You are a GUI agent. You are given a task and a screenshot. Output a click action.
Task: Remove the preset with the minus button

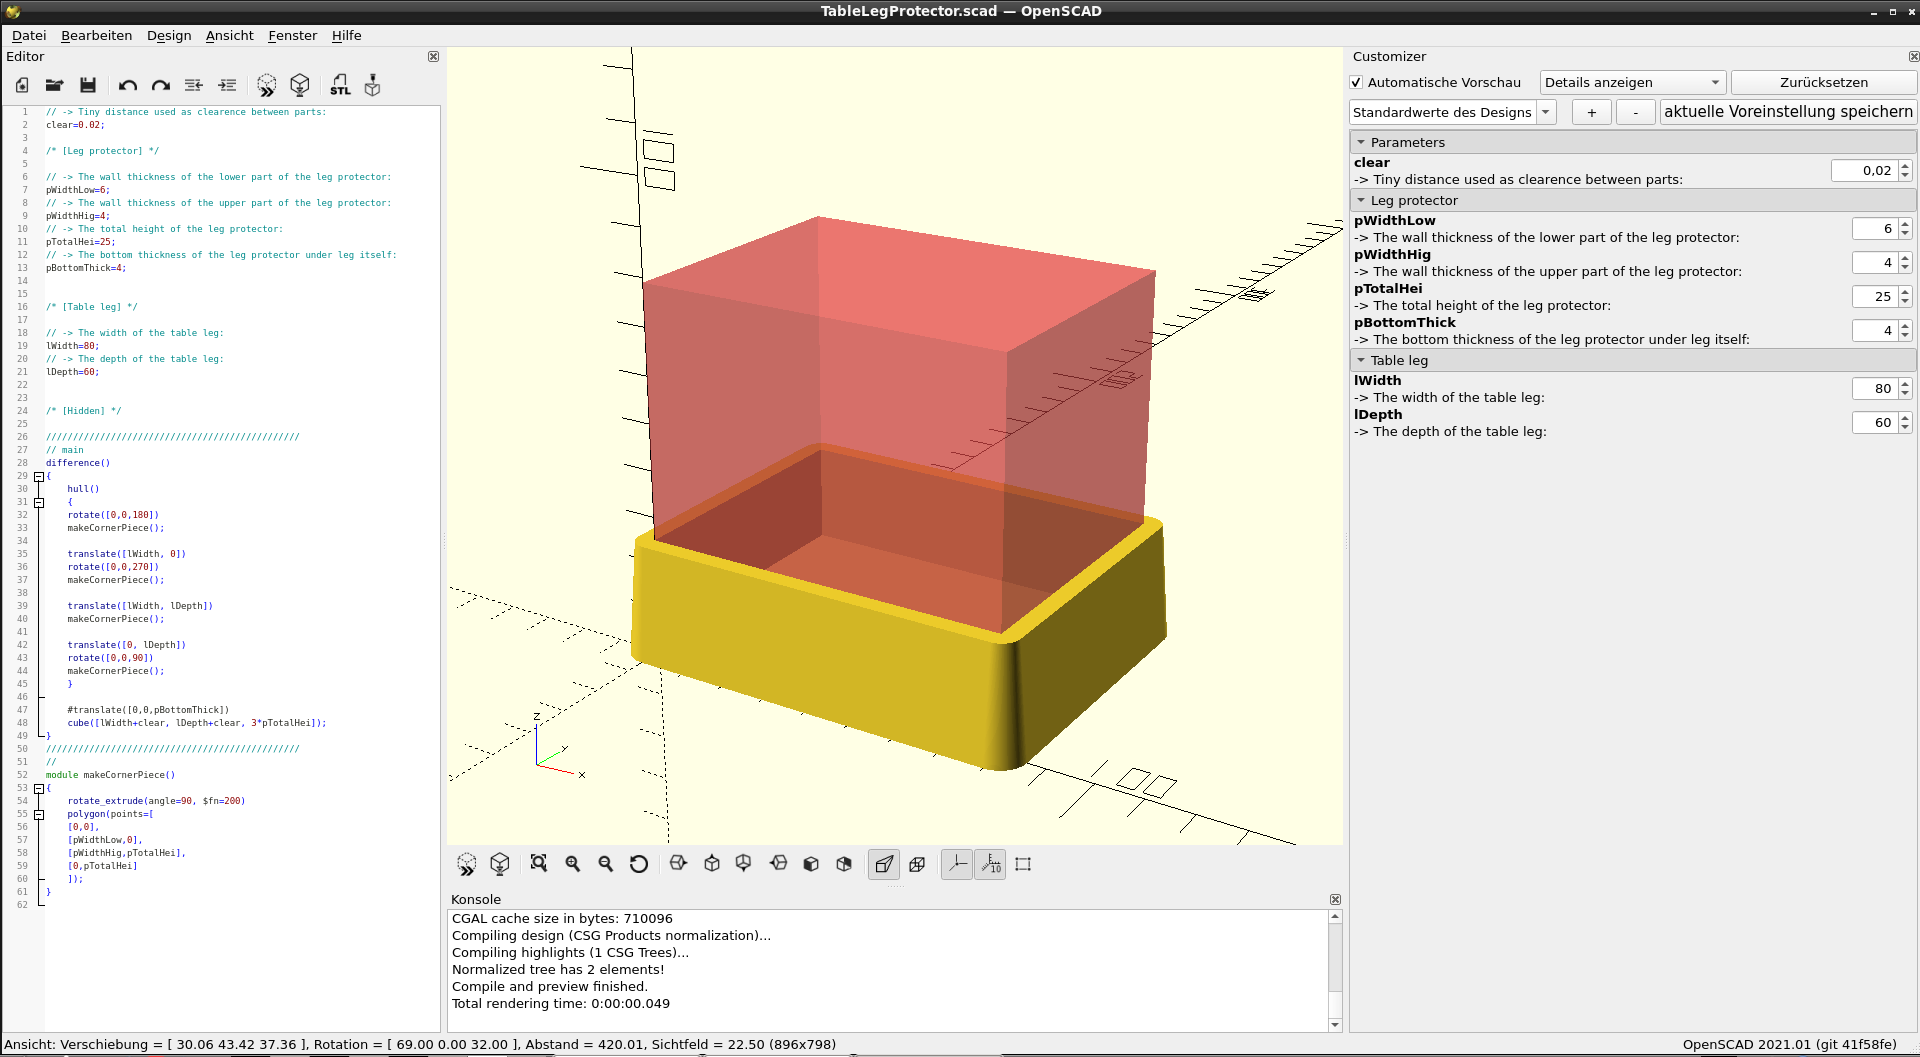(1636, 112)
